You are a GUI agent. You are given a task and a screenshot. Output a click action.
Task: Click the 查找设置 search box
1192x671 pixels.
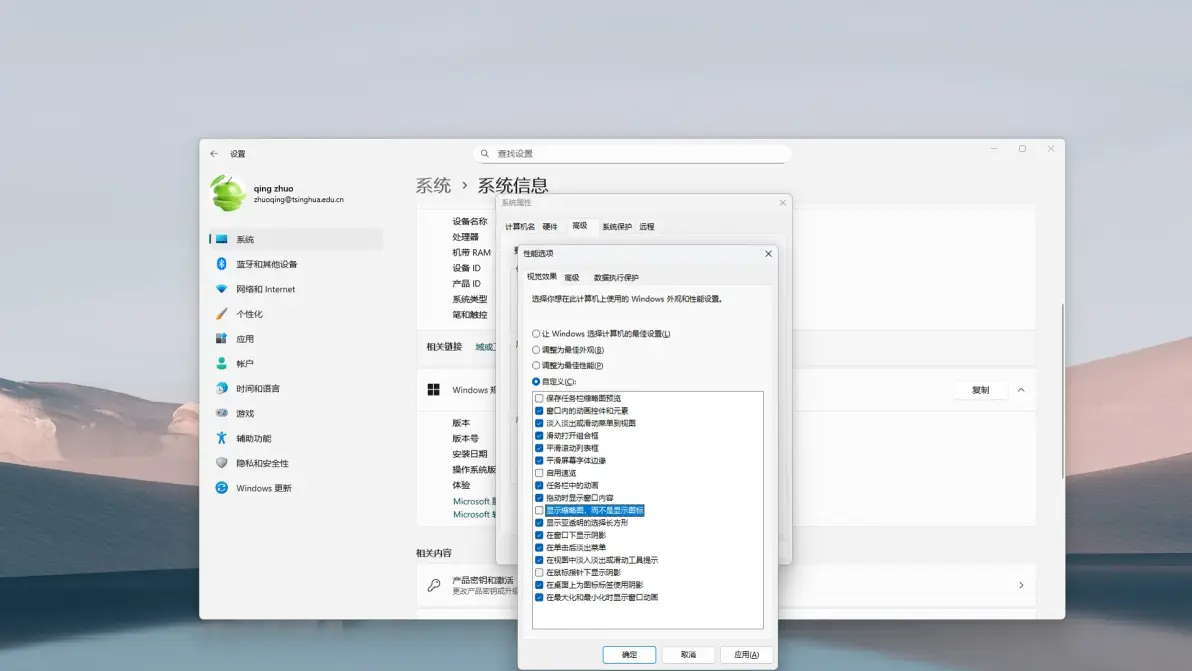pyautogui.click(x=632, y=154)
